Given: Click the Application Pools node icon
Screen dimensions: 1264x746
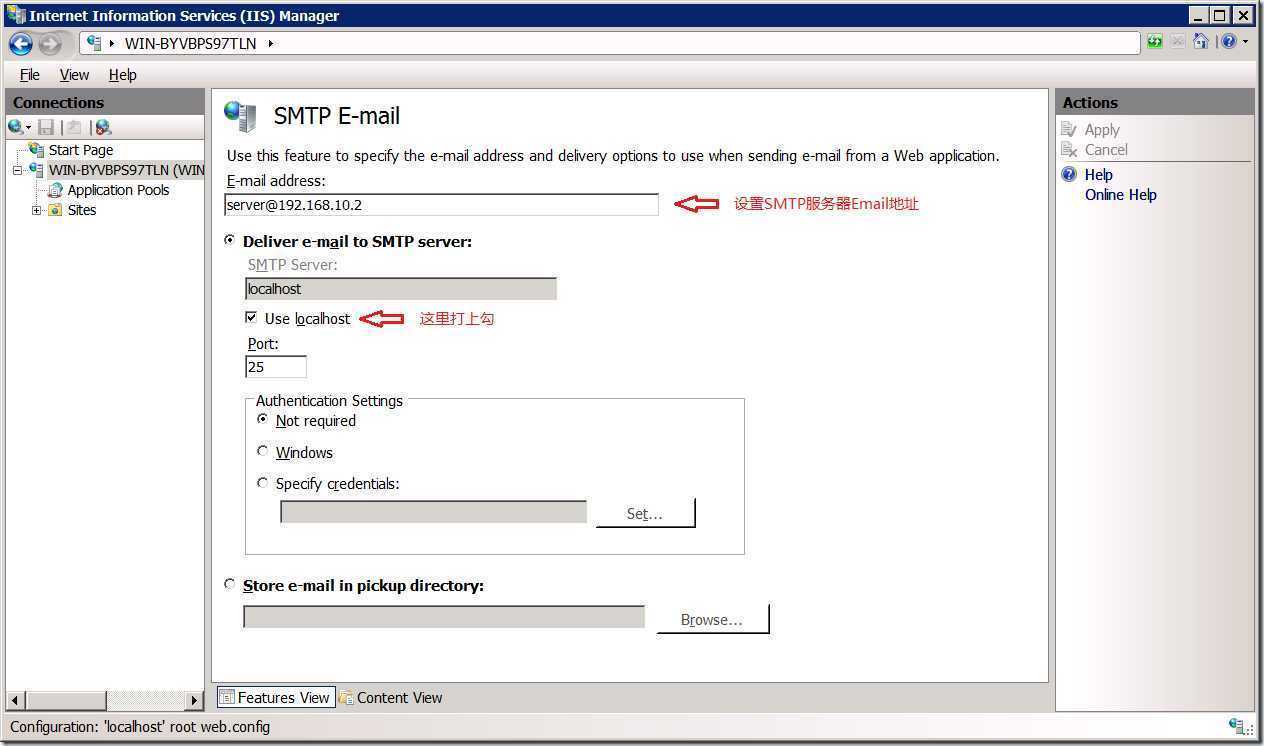Looking at the screenshot, I should (56, 190).
